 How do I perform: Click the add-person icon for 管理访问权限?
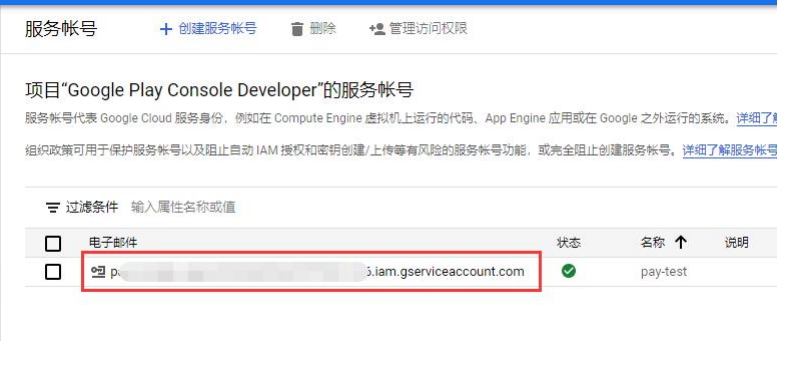click(x=377, y=29)
